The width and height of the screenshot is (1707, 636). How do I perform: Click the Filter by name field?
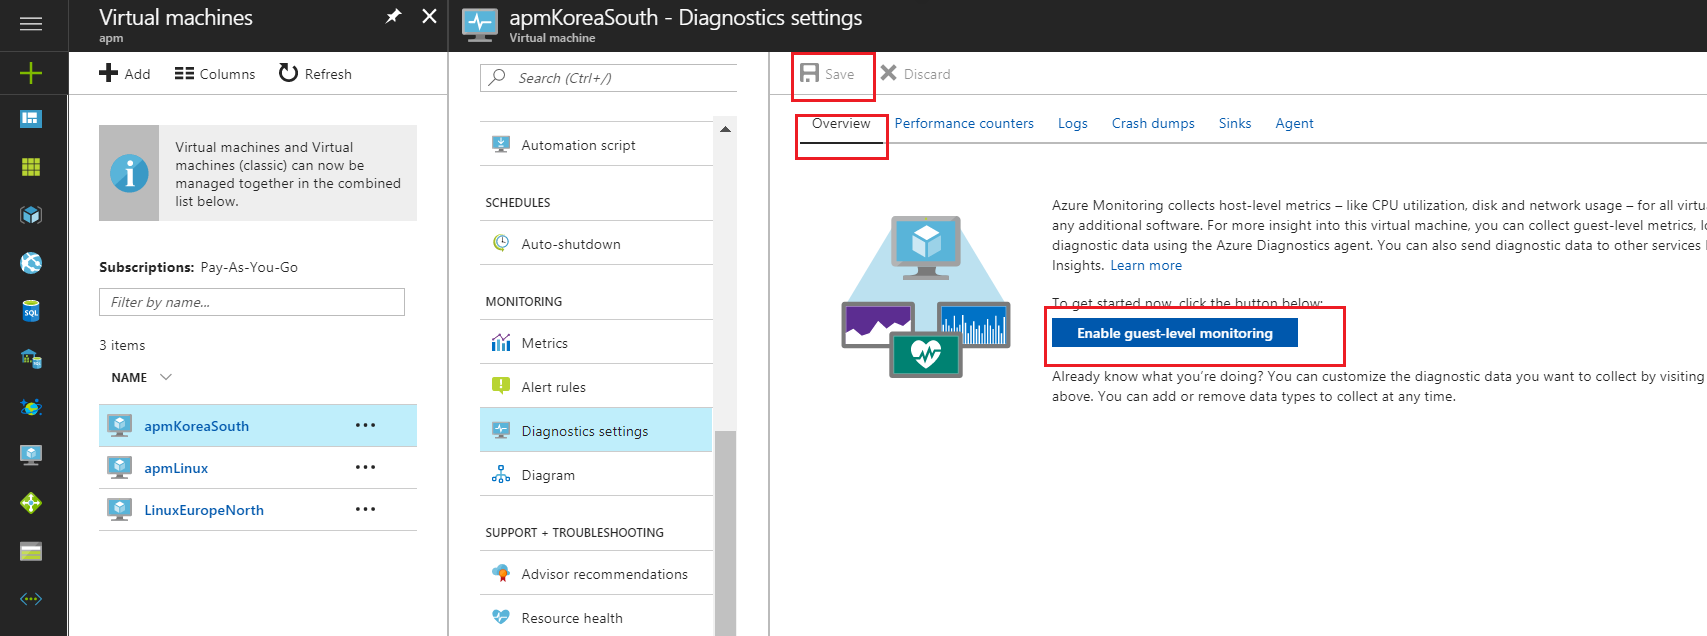pyautogui.click(x=252, y=302)
